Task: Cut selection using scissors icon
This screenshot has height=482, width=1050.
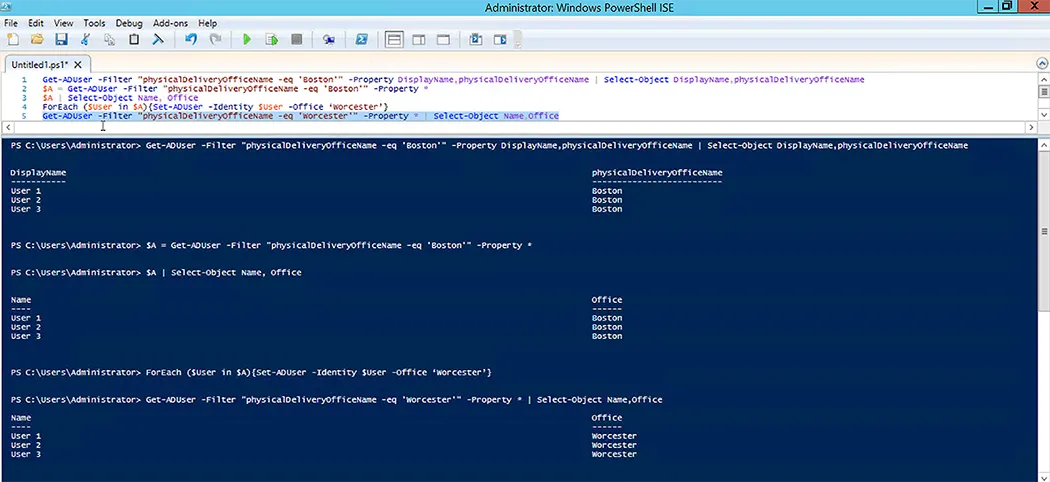Action: coord(85,39)
